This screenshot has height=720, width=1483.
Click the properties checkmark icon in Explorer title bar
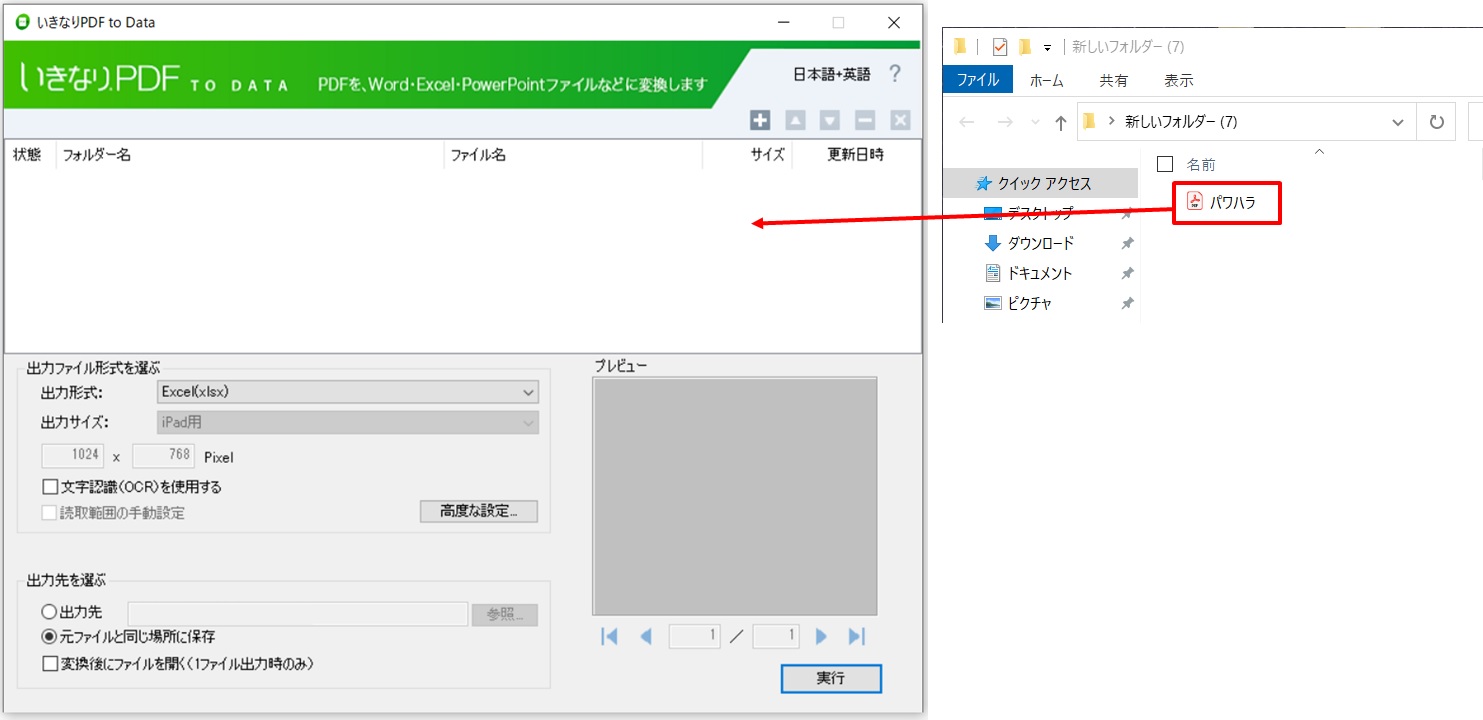[999, 47]
